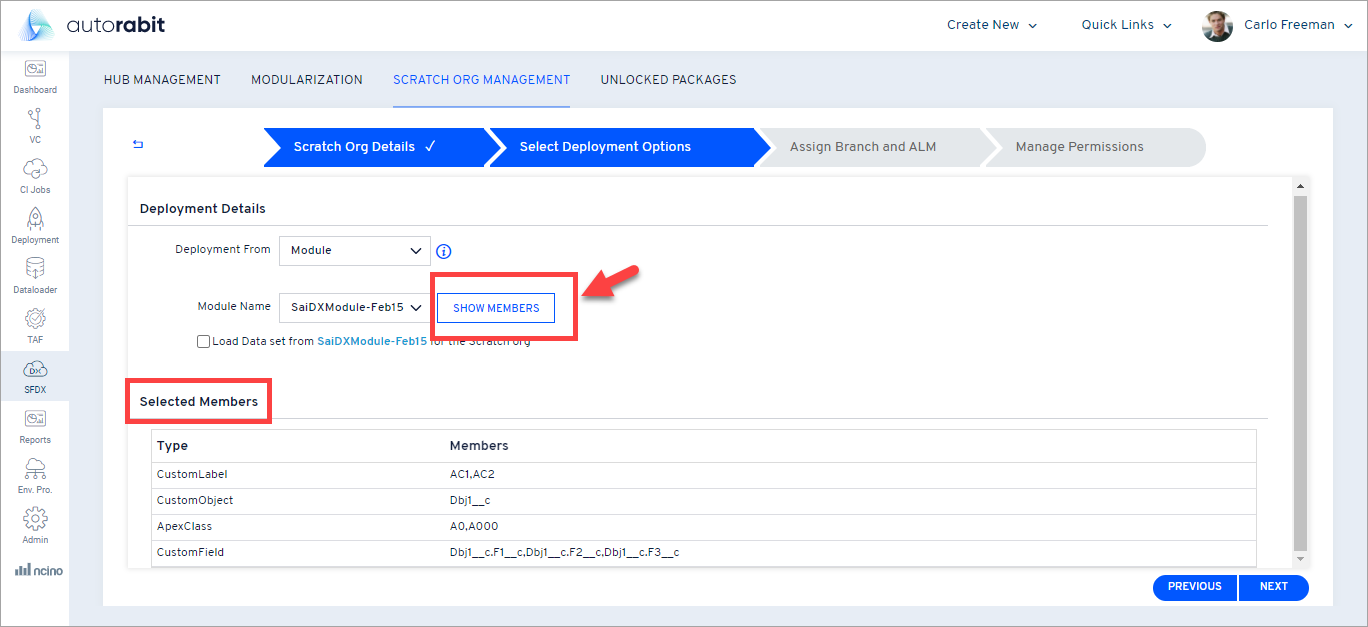Open the Deployment rocket icon
1368x627 pixels.
pyautogui.click(x=35, y=219)
